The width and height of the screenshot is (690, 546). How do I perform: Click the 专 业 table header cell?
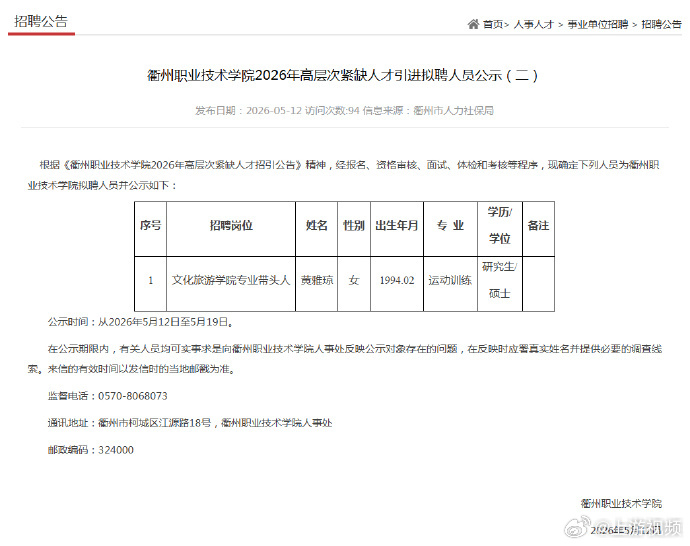(450, 229)
